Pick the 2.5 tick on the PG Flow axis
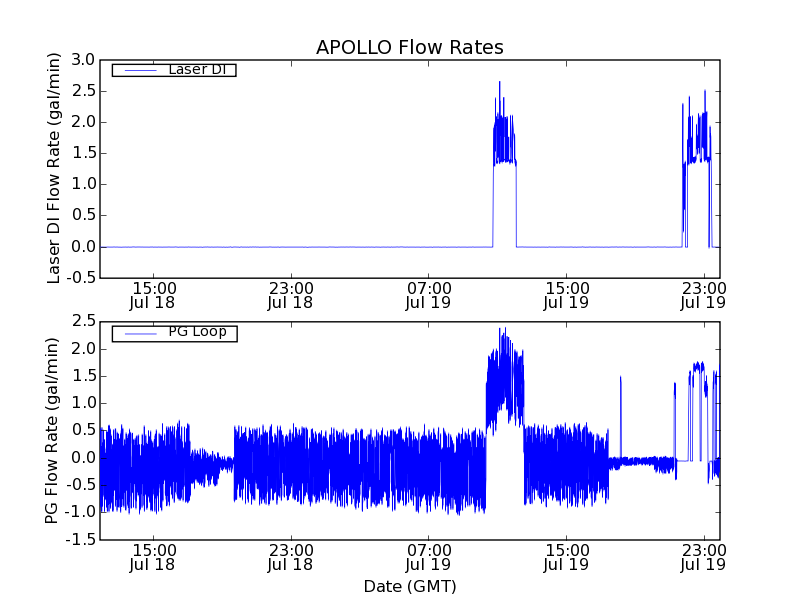This screenshot has width=800, height=600. pyautogui.click(x=83, y=321)
